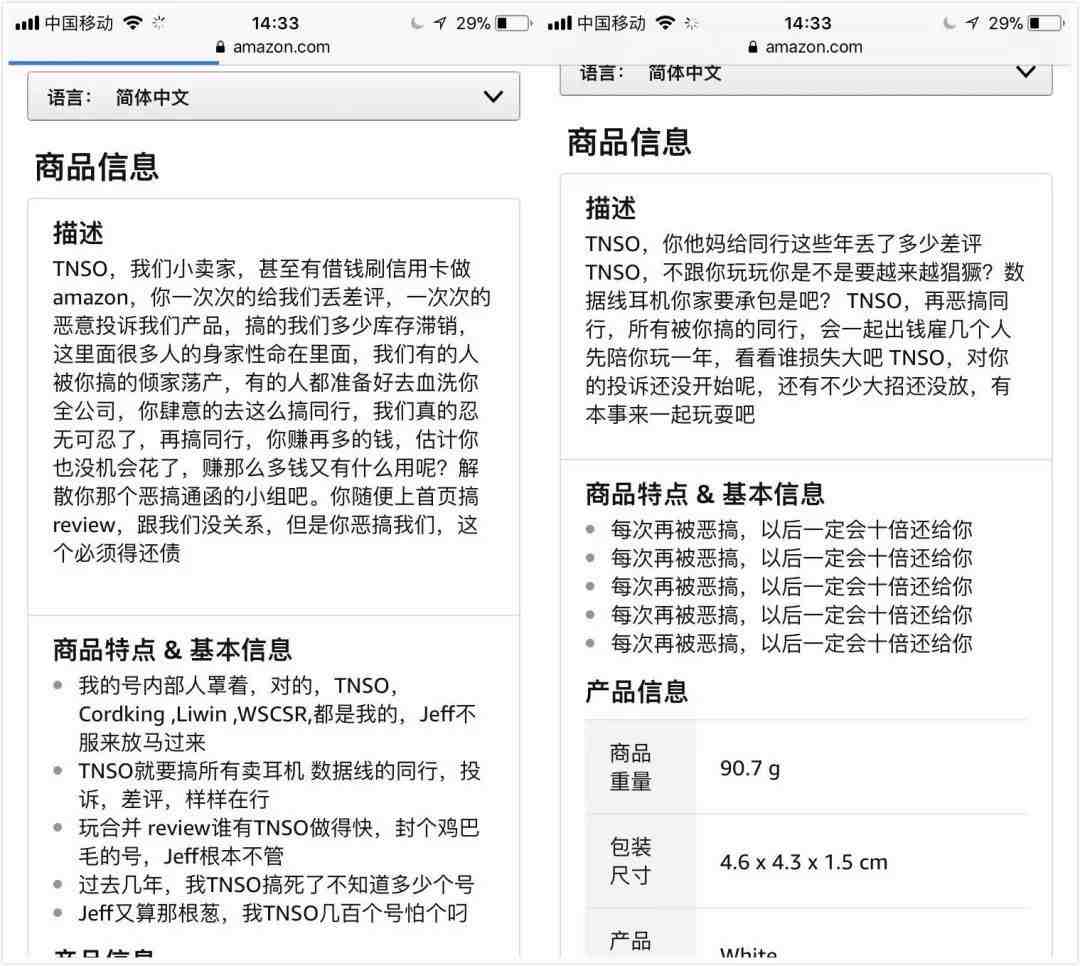This screenshot has height=966, width=1080.
Task: Click the bullet starting '玩合并 review谁有TNSO'
Action: coord(278,841)
